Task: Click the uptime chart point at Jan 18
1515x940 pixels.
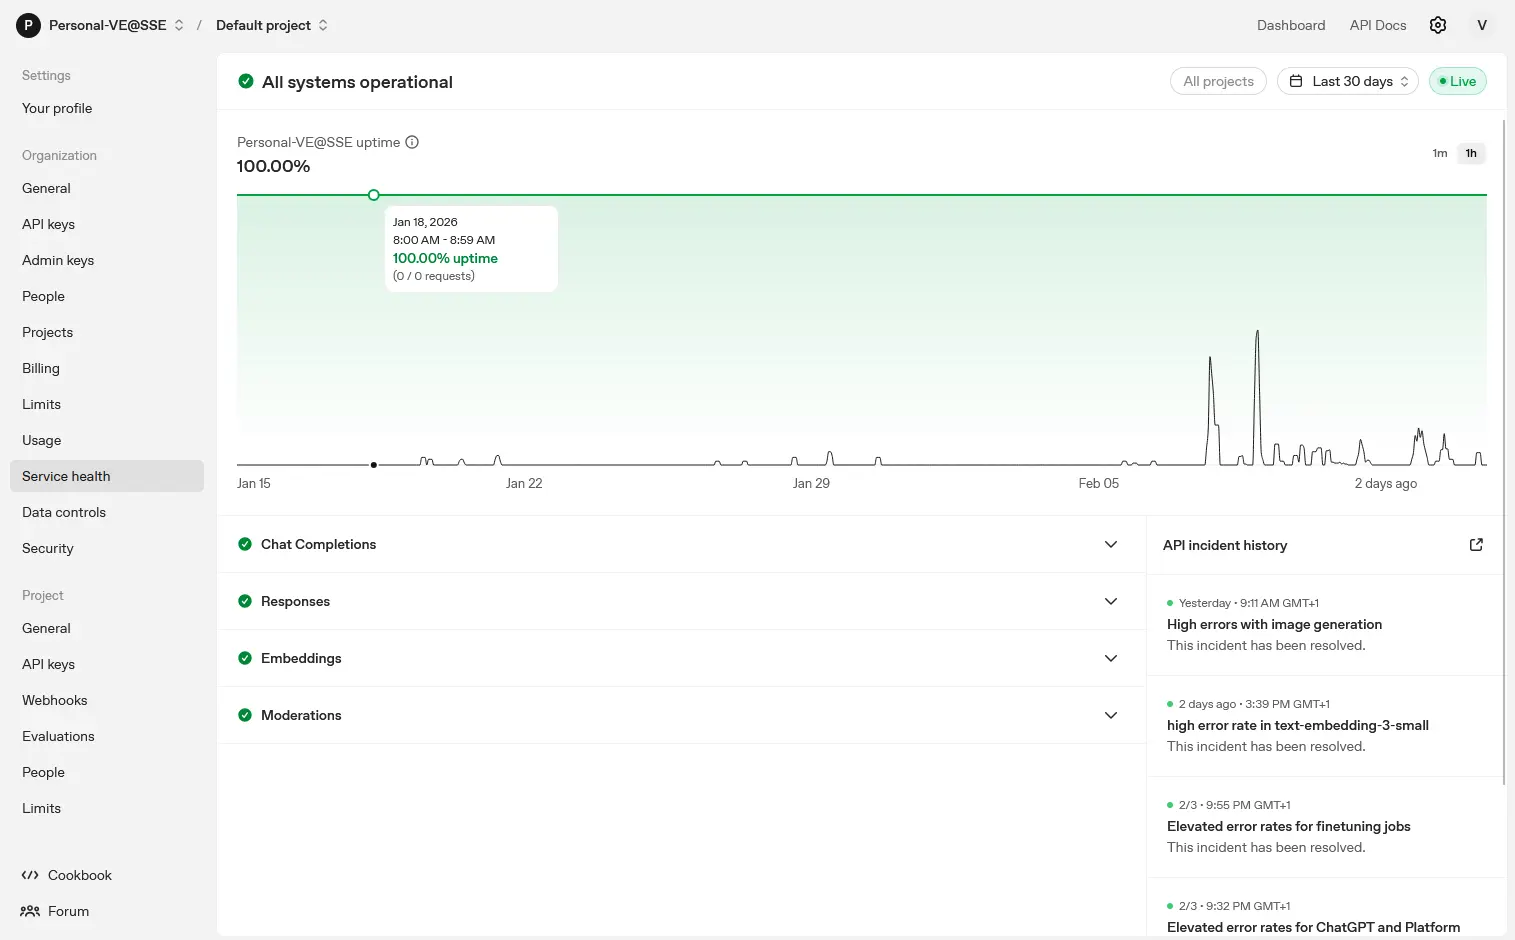Action: 373,195
